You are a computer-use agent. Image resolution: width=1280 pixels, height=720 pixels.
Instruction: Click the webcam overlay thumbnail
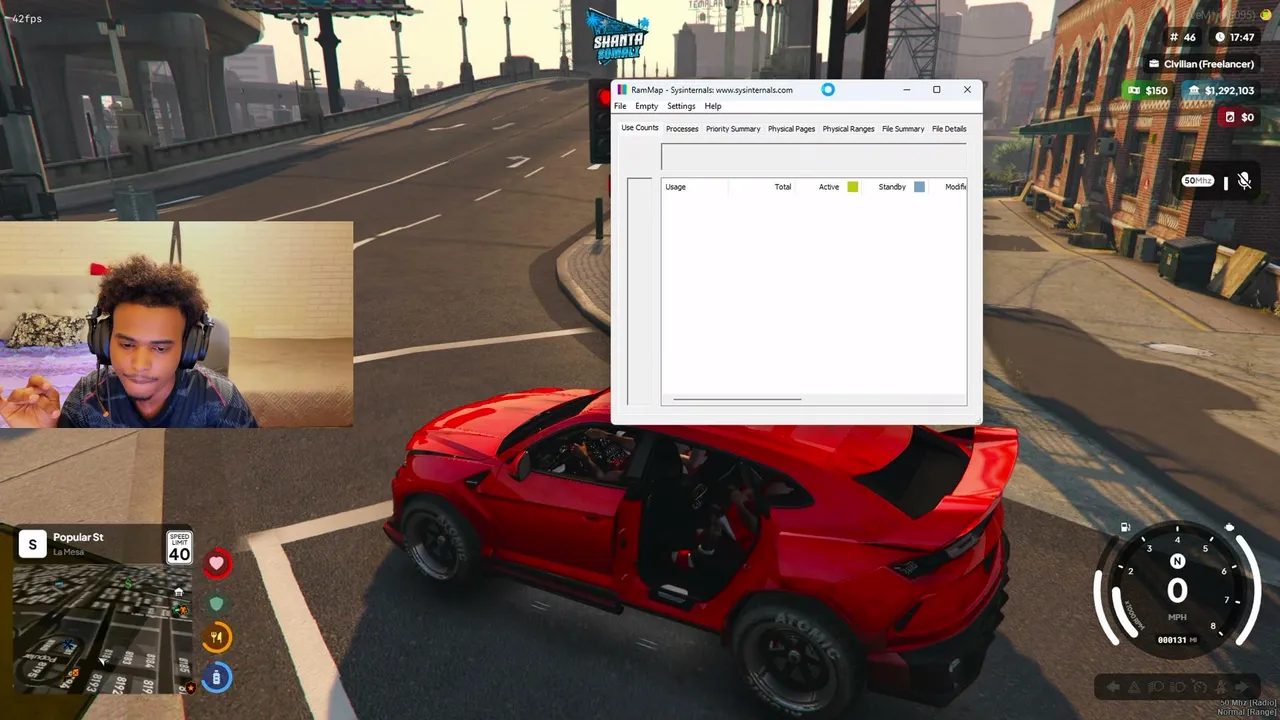point(176,325)
